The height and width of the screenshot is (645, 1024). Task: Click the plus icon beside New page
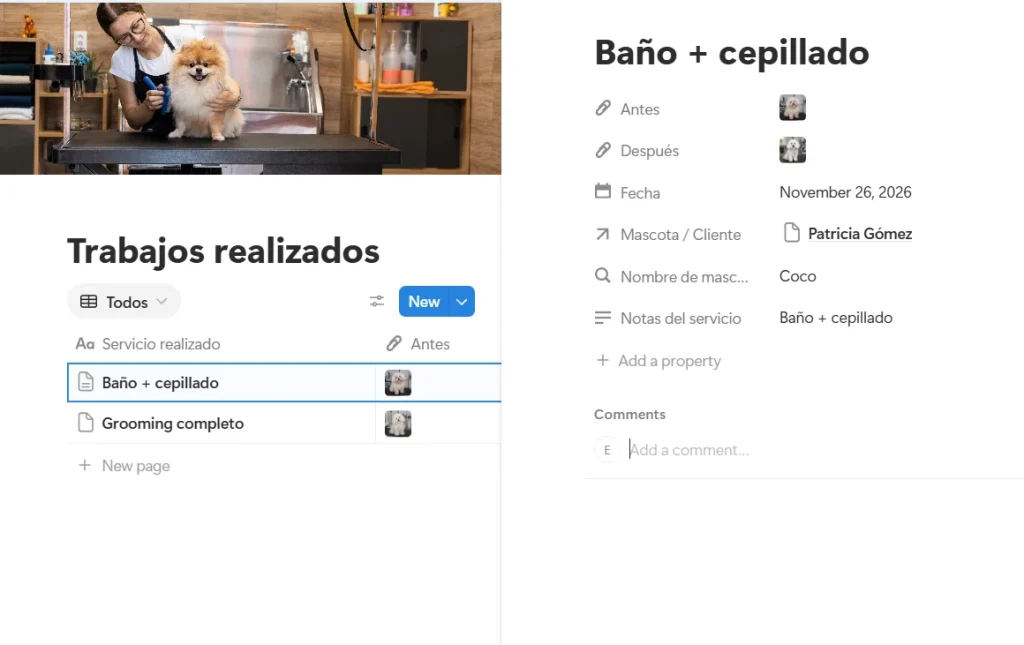click(84, 465)
